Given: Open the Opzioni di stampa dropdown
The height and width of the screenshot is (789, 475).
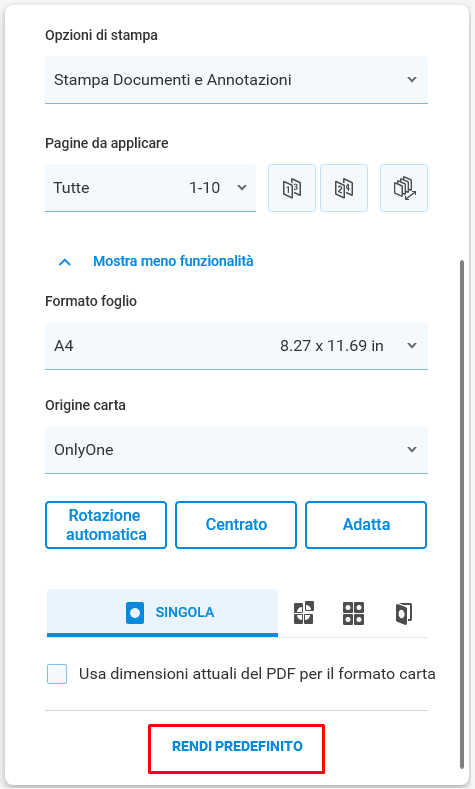Looking at the screenshot, I should pos(236,80).
